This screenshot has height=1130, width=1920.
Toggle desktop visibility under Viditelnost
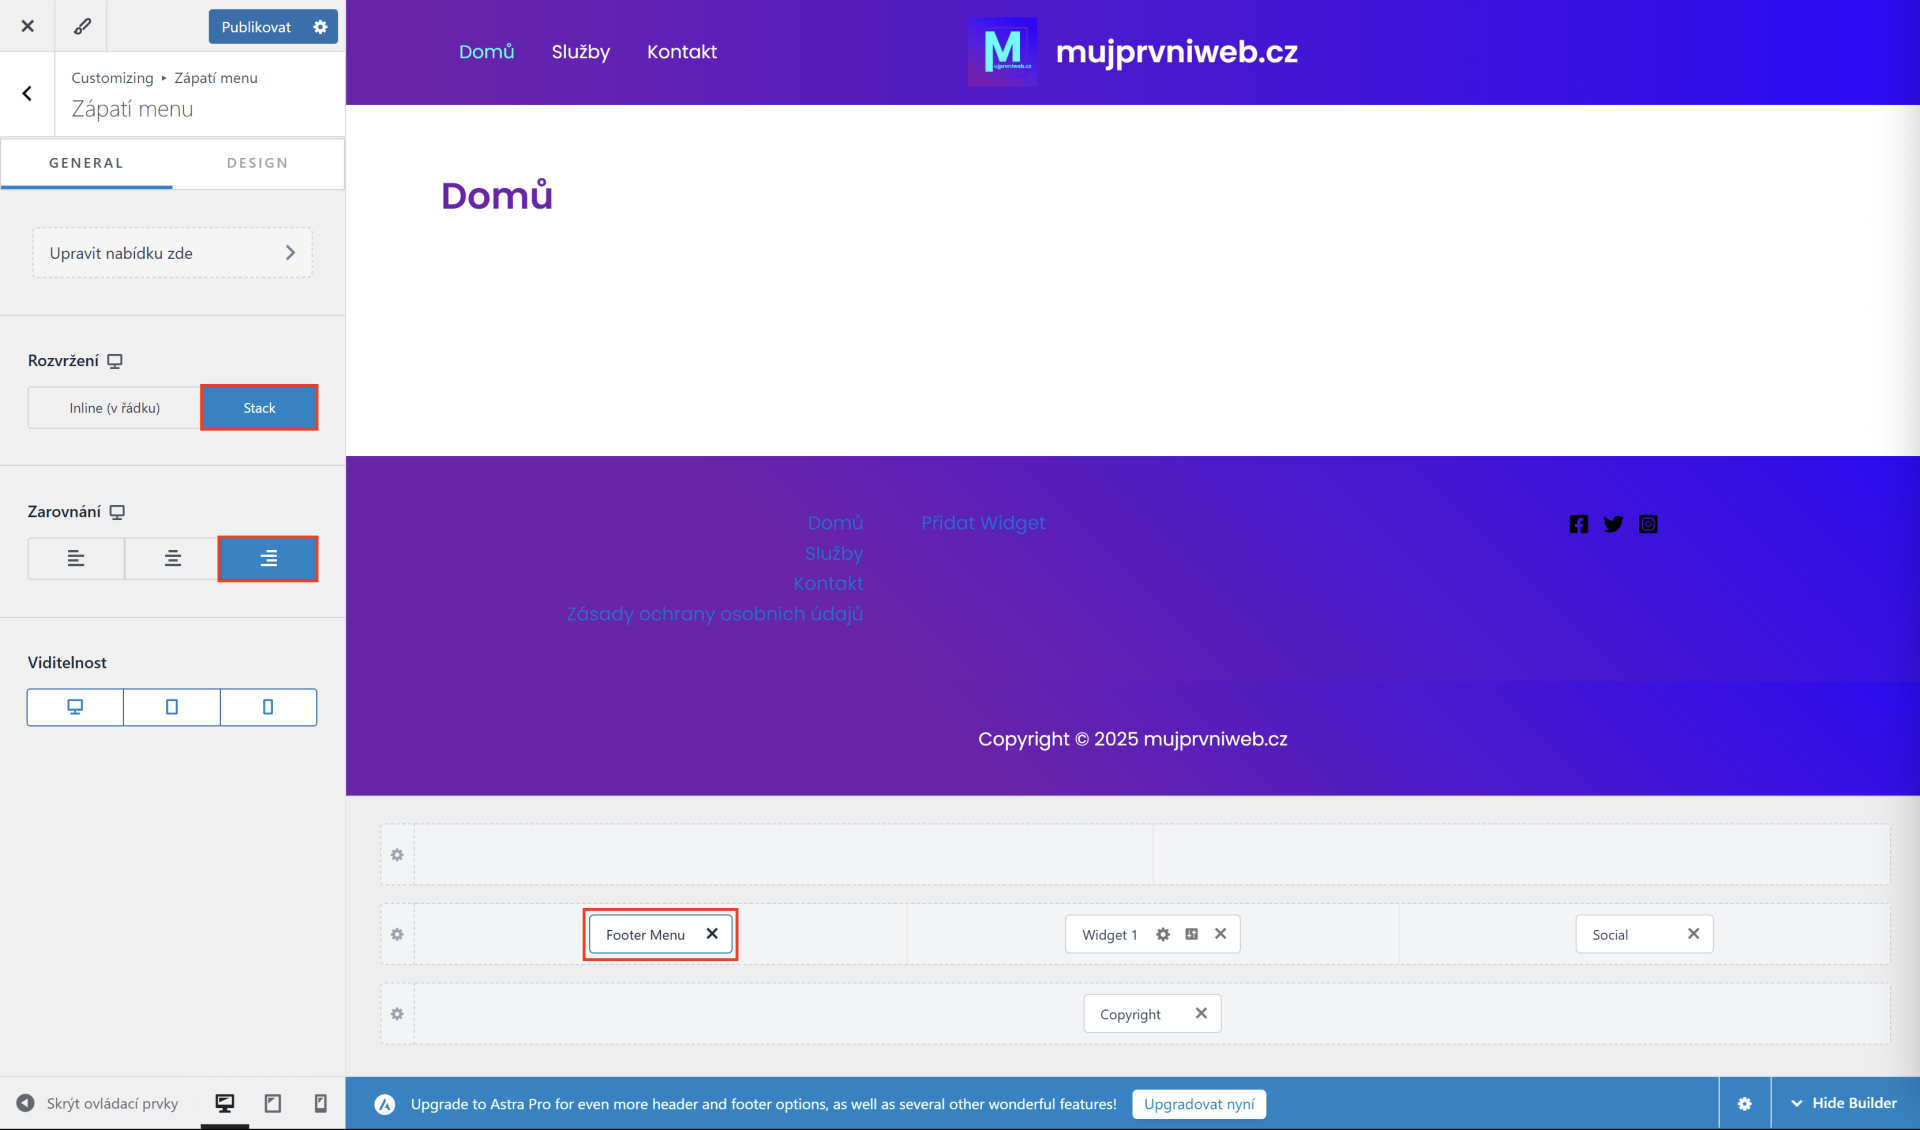[x=74, y=707]
